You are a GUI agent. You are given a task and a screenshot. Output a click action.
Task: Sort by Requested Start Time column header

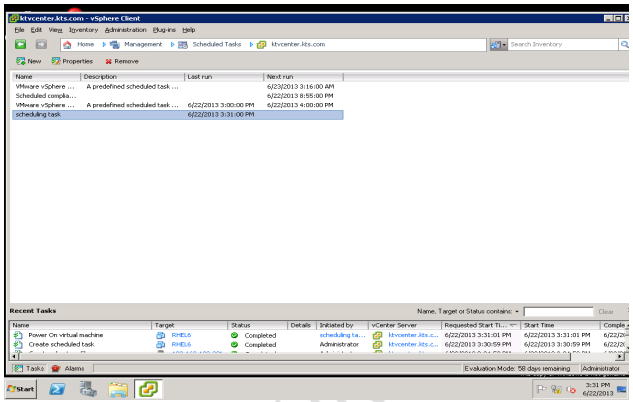481,325
